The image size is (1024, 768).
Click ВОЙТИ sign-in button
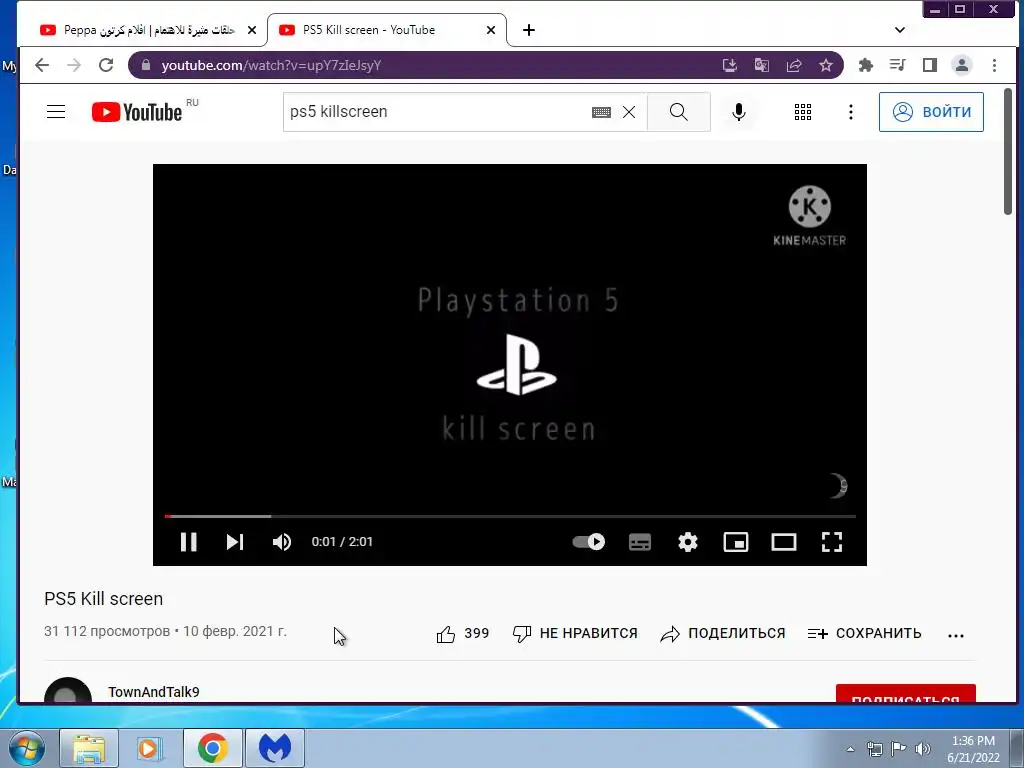point(931,112)
